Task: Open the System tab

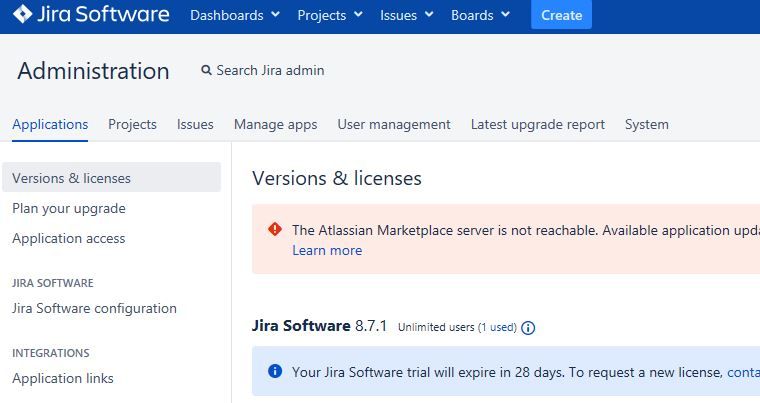Action: coord(647,125)
